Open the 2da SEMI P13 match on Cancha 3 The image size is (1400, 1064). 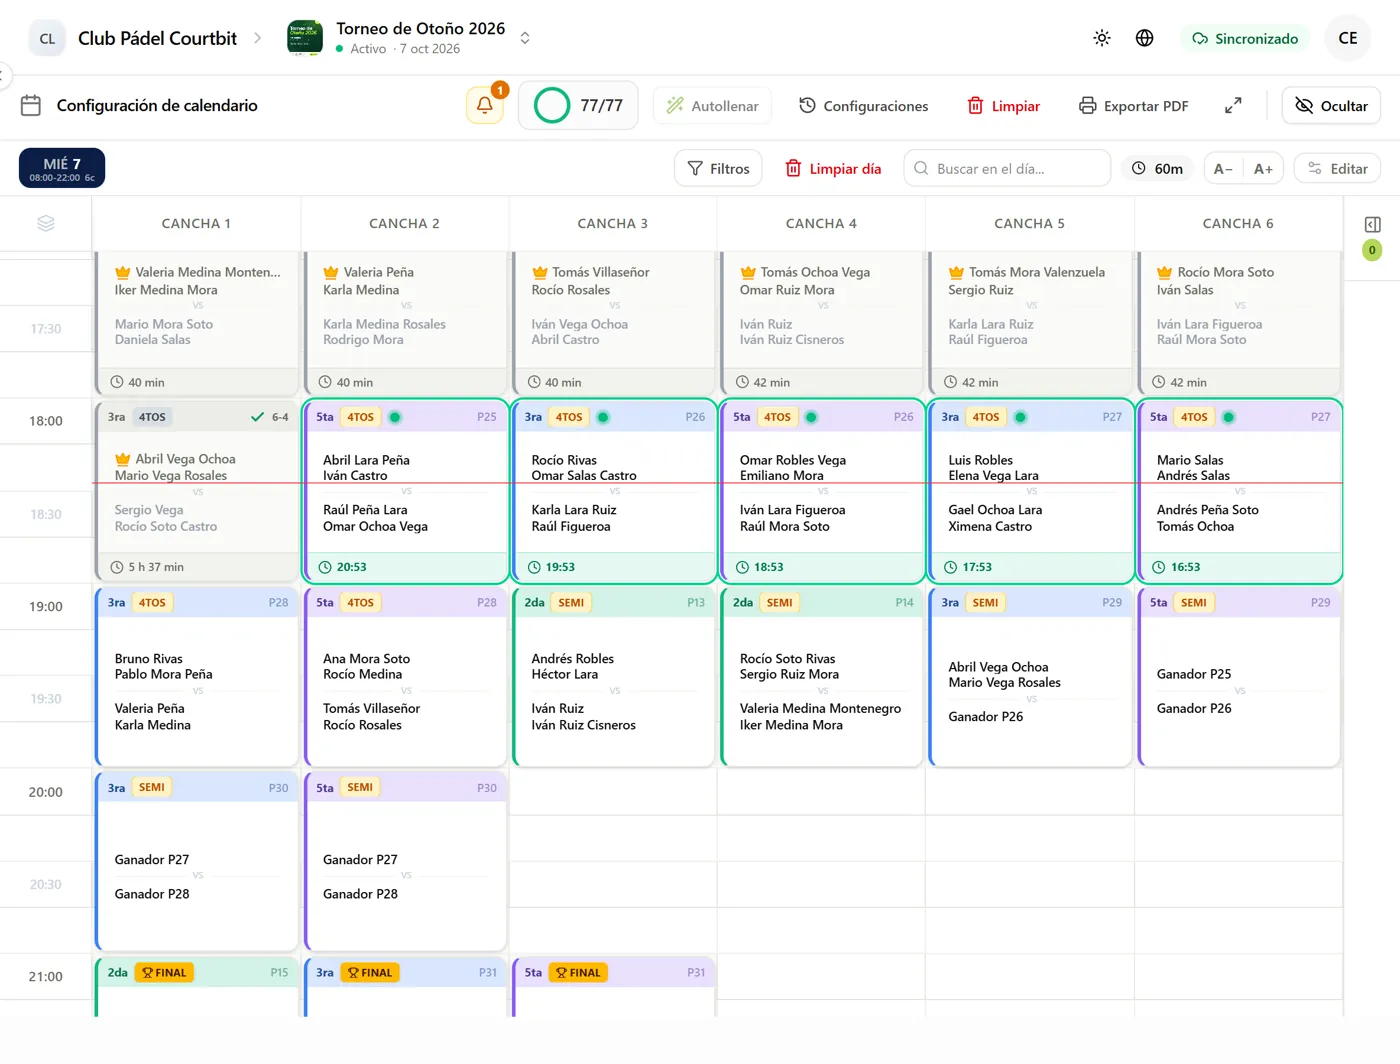pyautogui.click(x=614, y=677)
